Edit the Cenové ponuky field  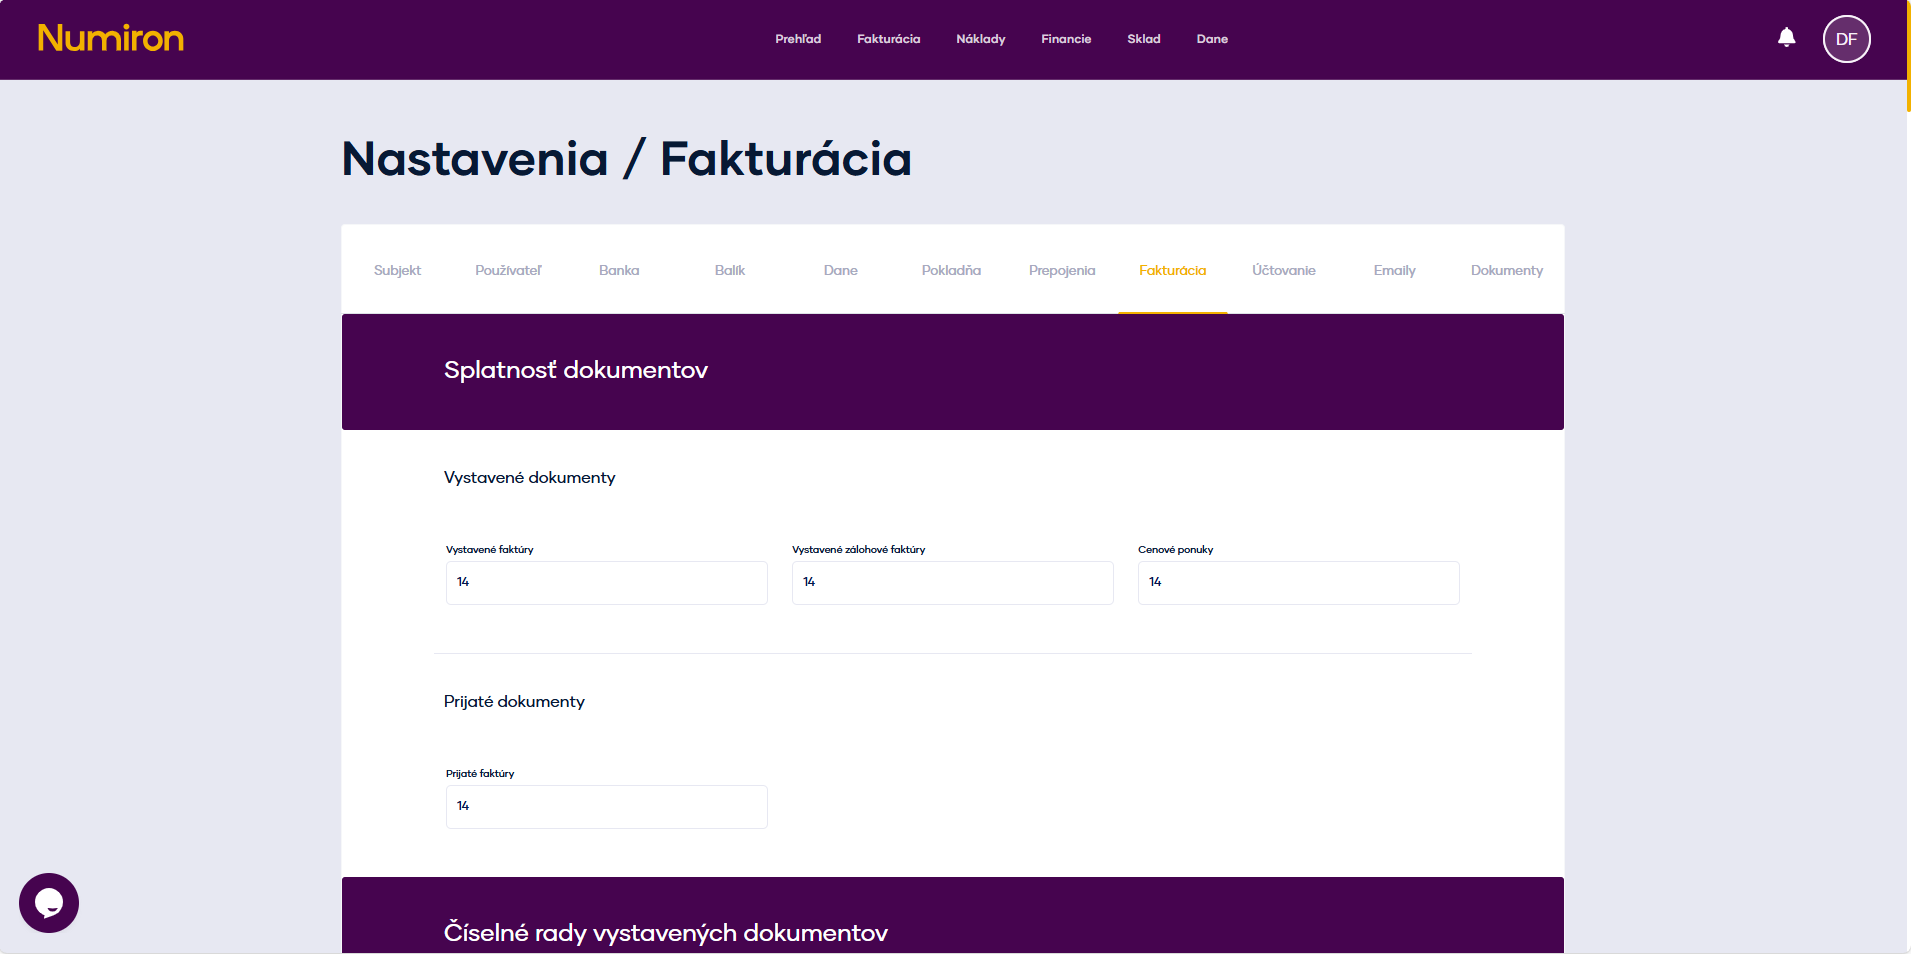(x=1298, y=582)
